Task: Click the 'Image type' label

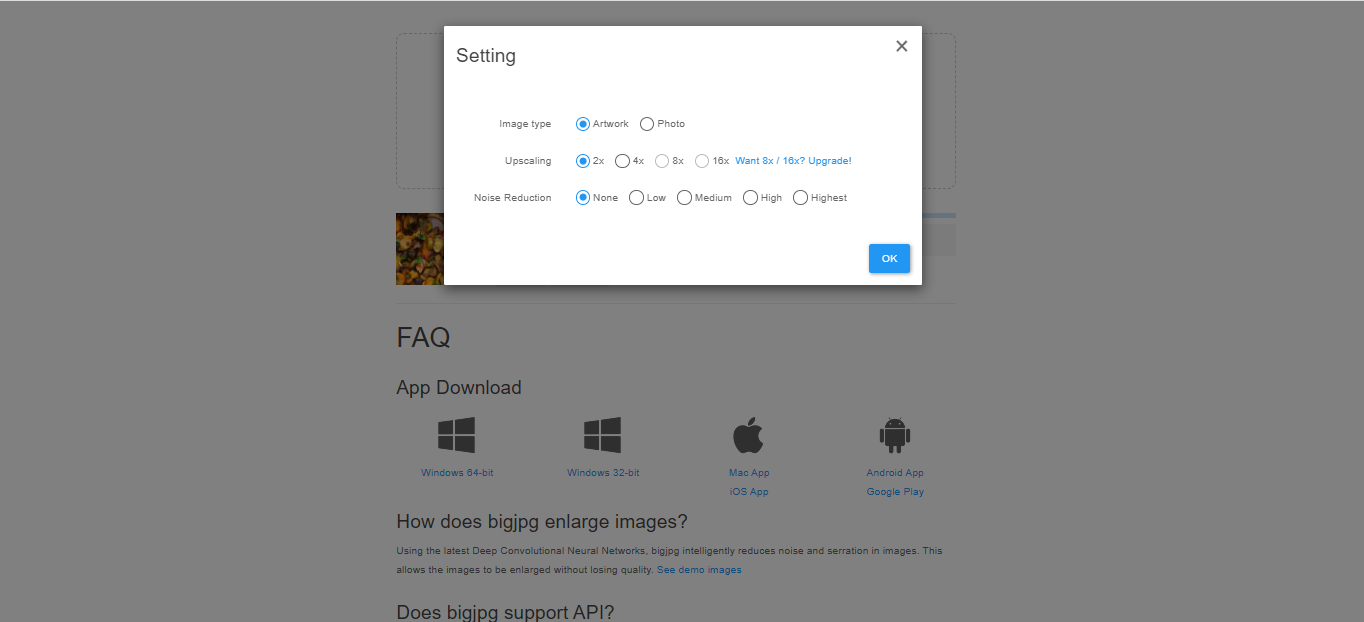Action: [525, 124]
